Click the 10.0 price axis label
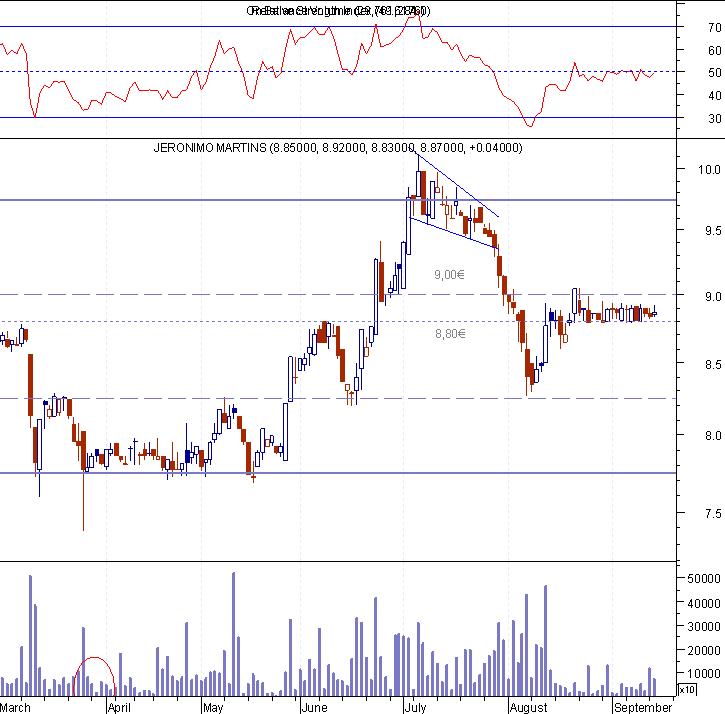 (709, 170)
